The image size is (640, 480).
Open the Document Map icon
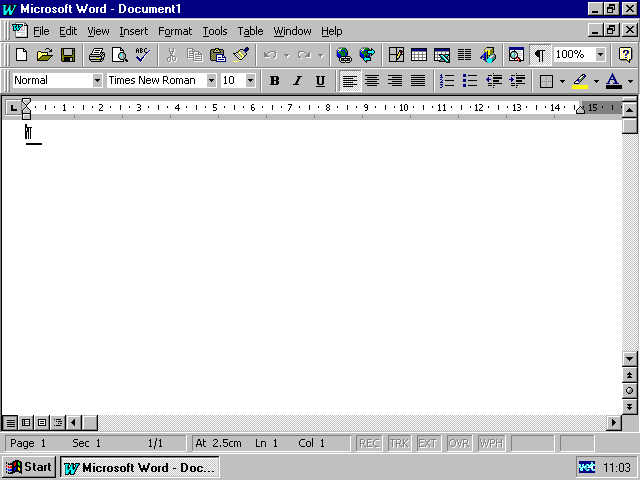[516, 55]
